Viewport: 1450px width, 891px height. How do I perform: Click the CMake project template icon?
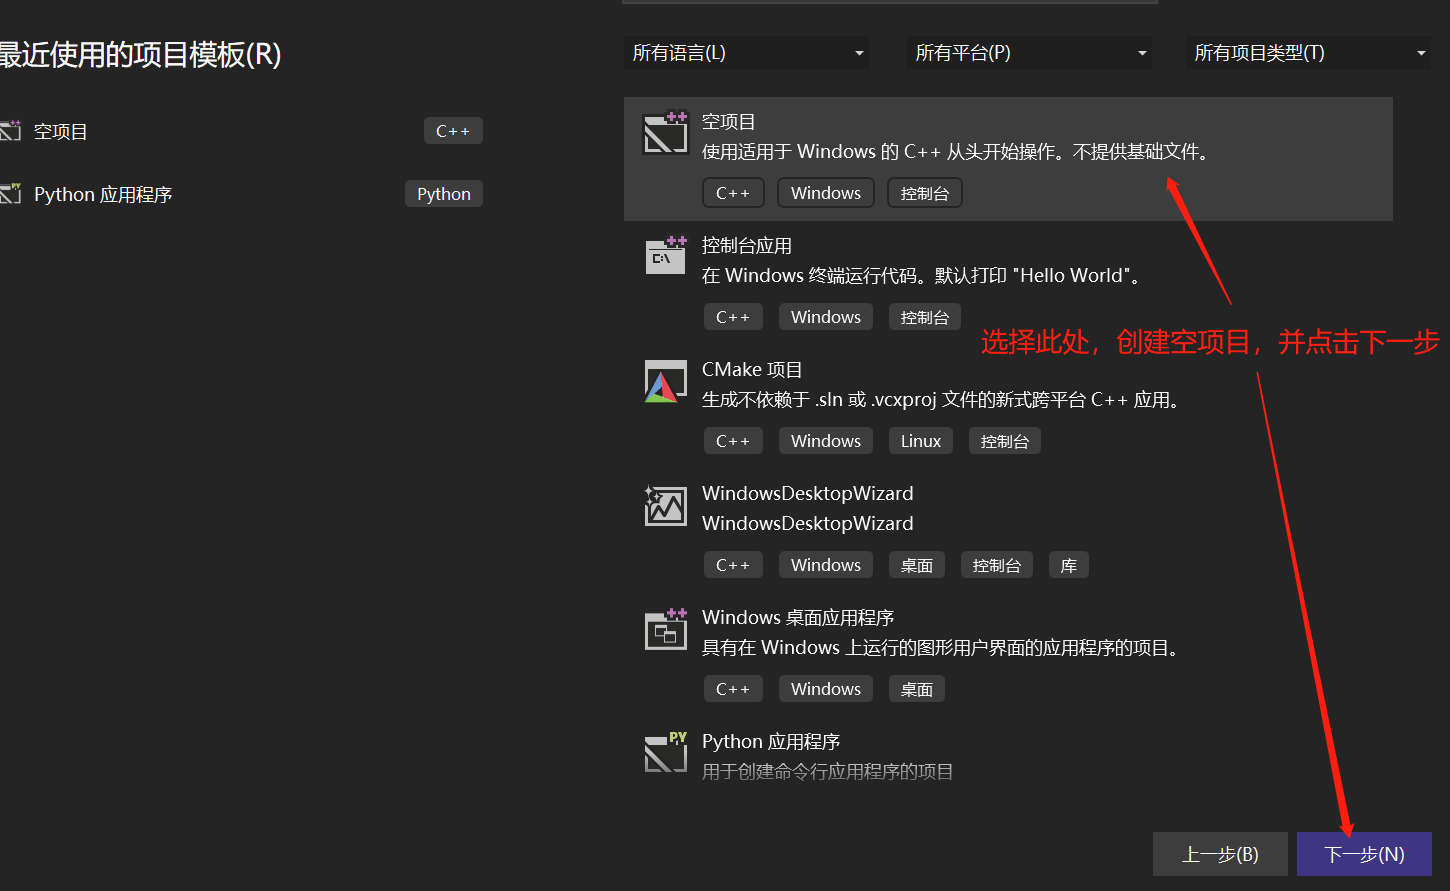tap(665, 381)
